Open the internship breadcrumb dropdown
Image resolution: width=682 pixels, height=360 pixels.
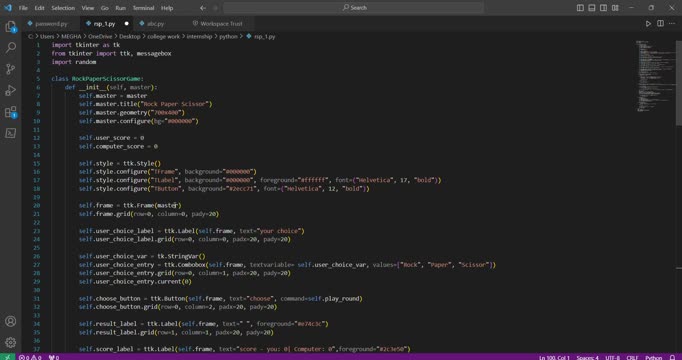[199, 37]
